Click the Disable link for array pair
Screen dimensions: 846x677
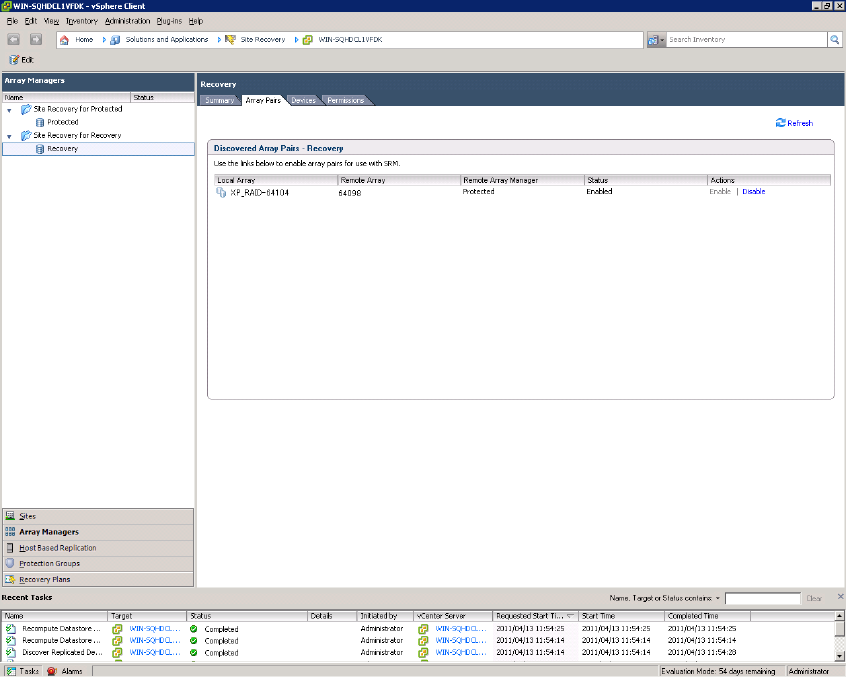click(x=753, y=191)
